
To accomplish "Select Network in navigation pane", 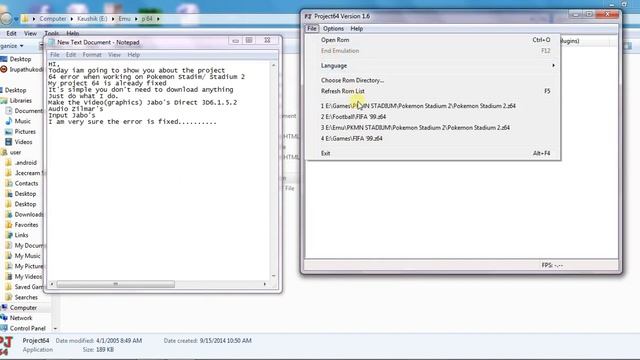I will (x=20, y=318).
